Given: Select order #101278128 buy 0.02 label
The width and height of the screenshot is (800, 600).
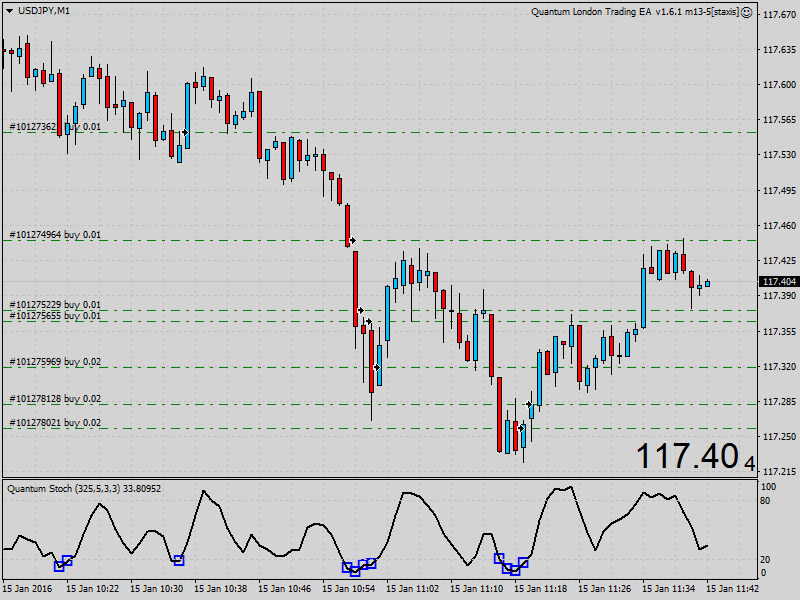Looking at the screenshot, I should click(x=55, y=398).
